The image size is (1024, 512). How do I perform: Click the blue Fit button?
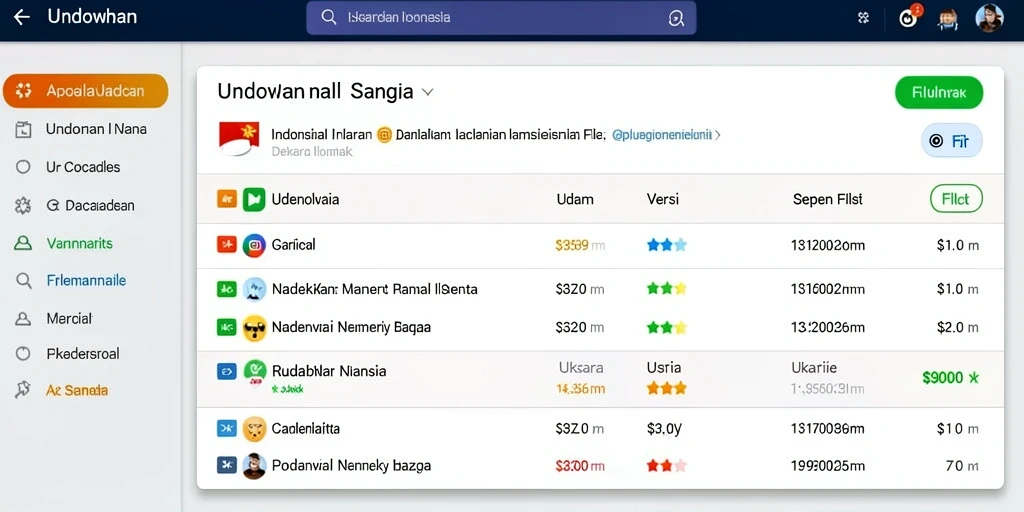[951, 140]
